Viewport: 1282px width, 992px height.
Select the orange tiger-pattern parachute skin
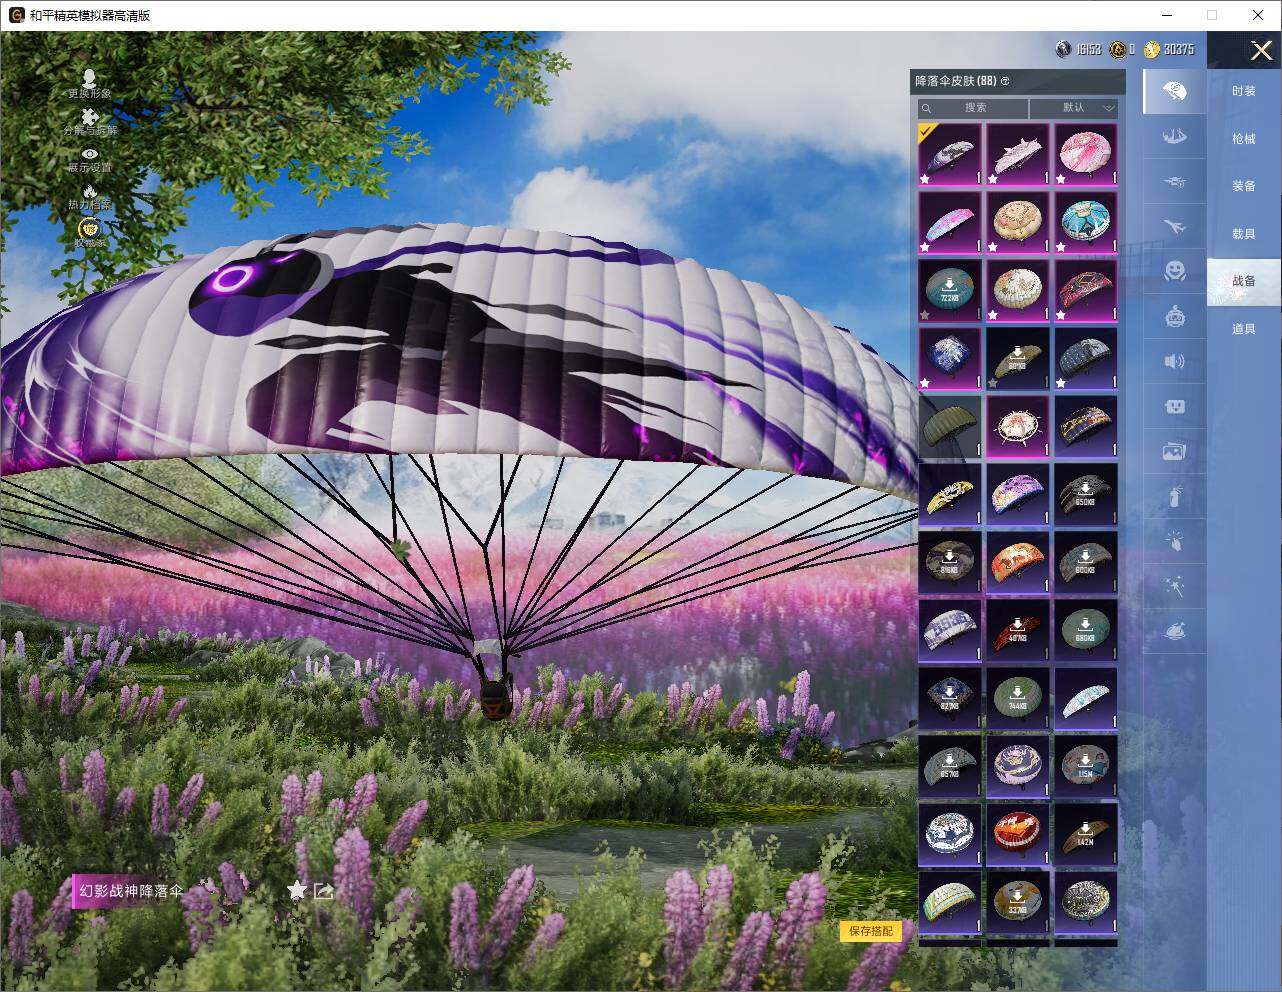pyautogui.click(x=1018, y=563)
